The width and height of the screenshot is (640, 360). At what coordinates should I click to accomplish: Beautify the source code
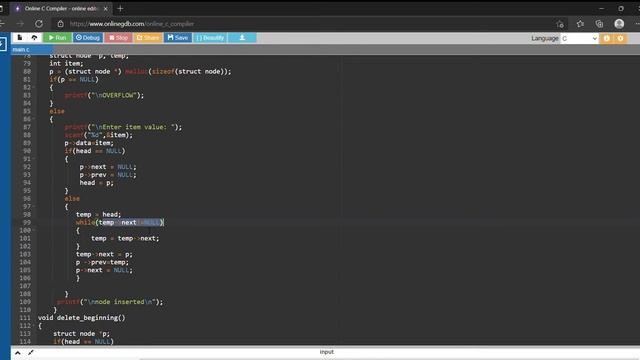pyautogui.click(x=210, y=38)
